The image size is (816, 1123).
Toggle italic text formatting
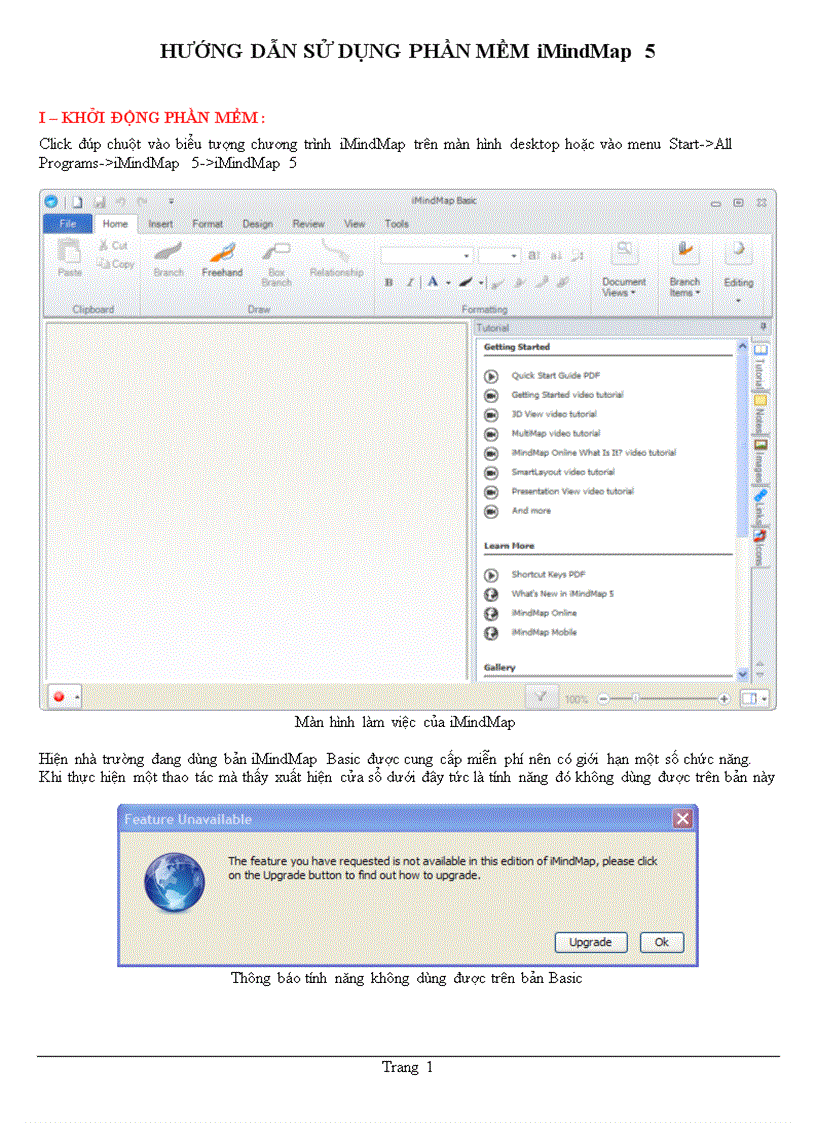[408, 281]
